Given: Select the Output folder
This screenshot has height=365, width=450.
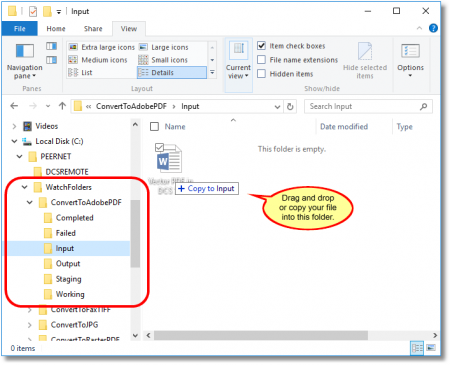Looking at the screenshot, I should (68, 264).
